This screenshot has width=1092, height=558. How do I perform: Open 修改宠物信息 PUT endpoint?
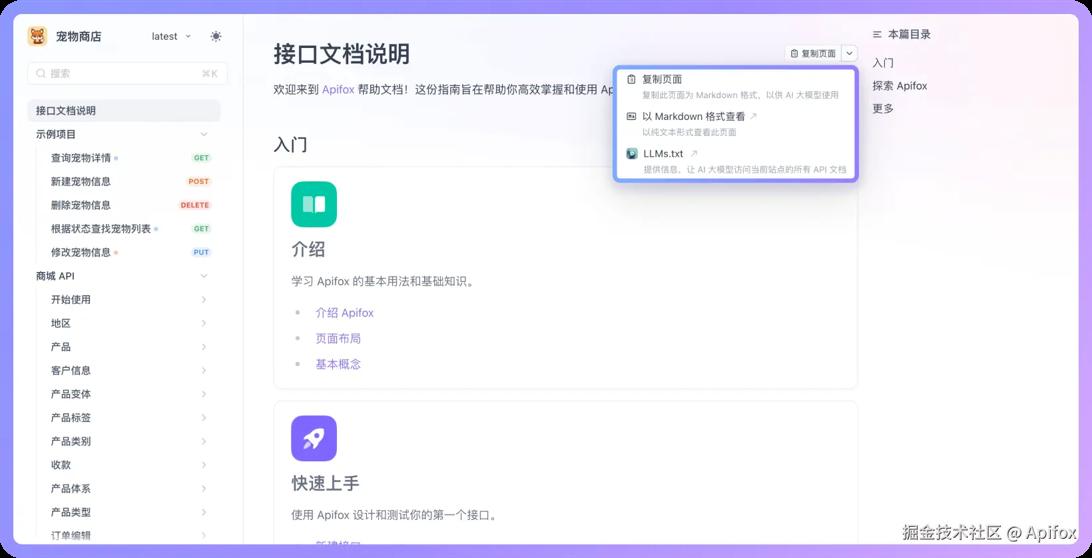click(x=124, y=252)
